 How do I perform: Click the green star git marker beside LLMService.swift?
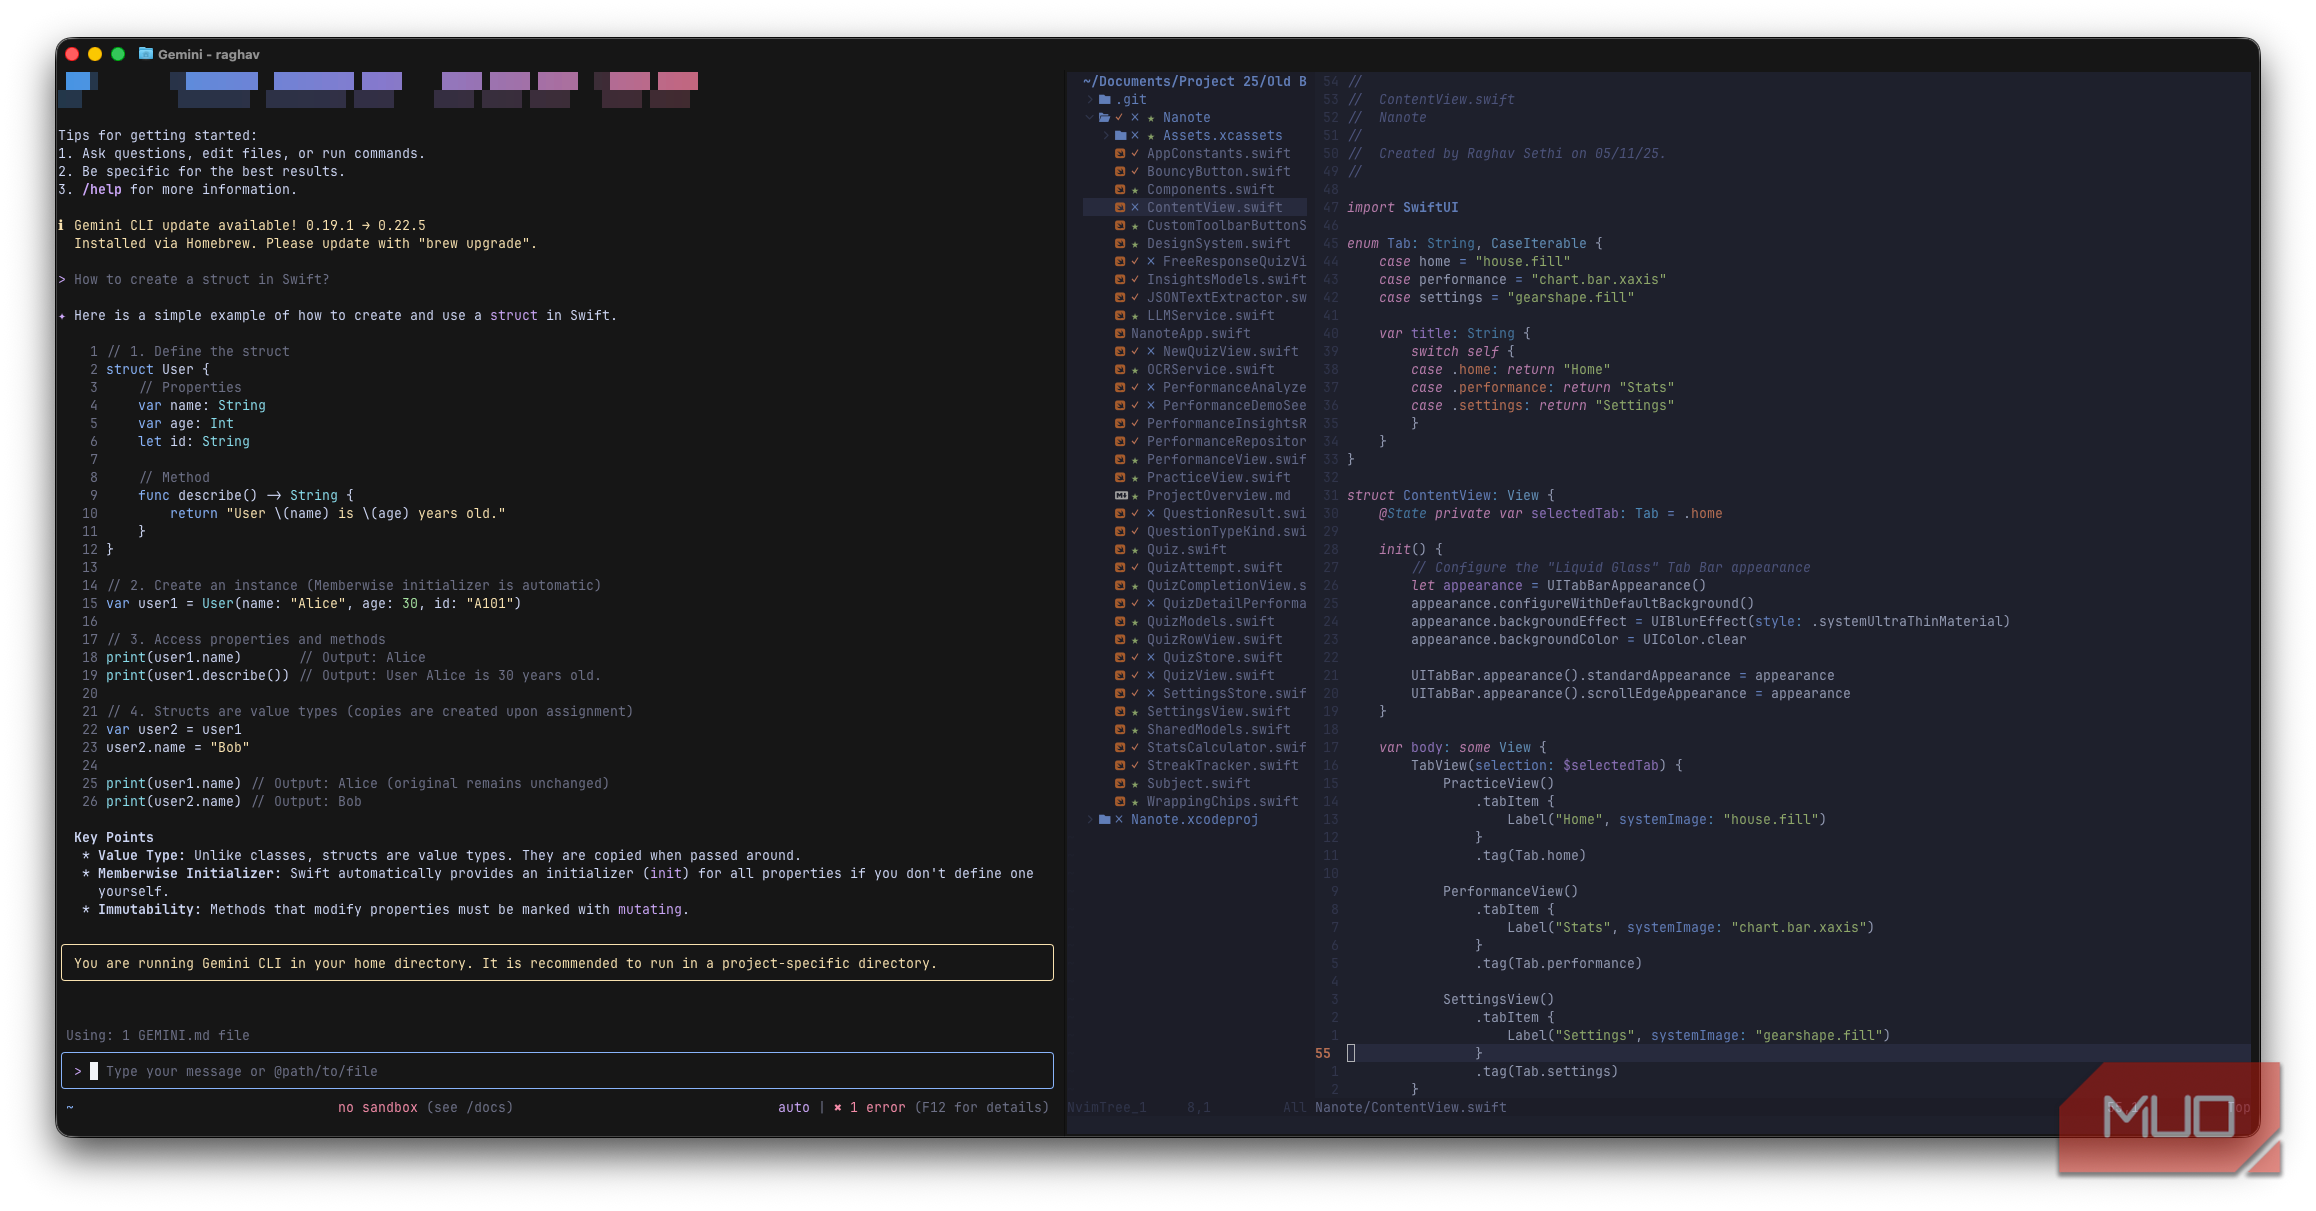pos(1135,316)
